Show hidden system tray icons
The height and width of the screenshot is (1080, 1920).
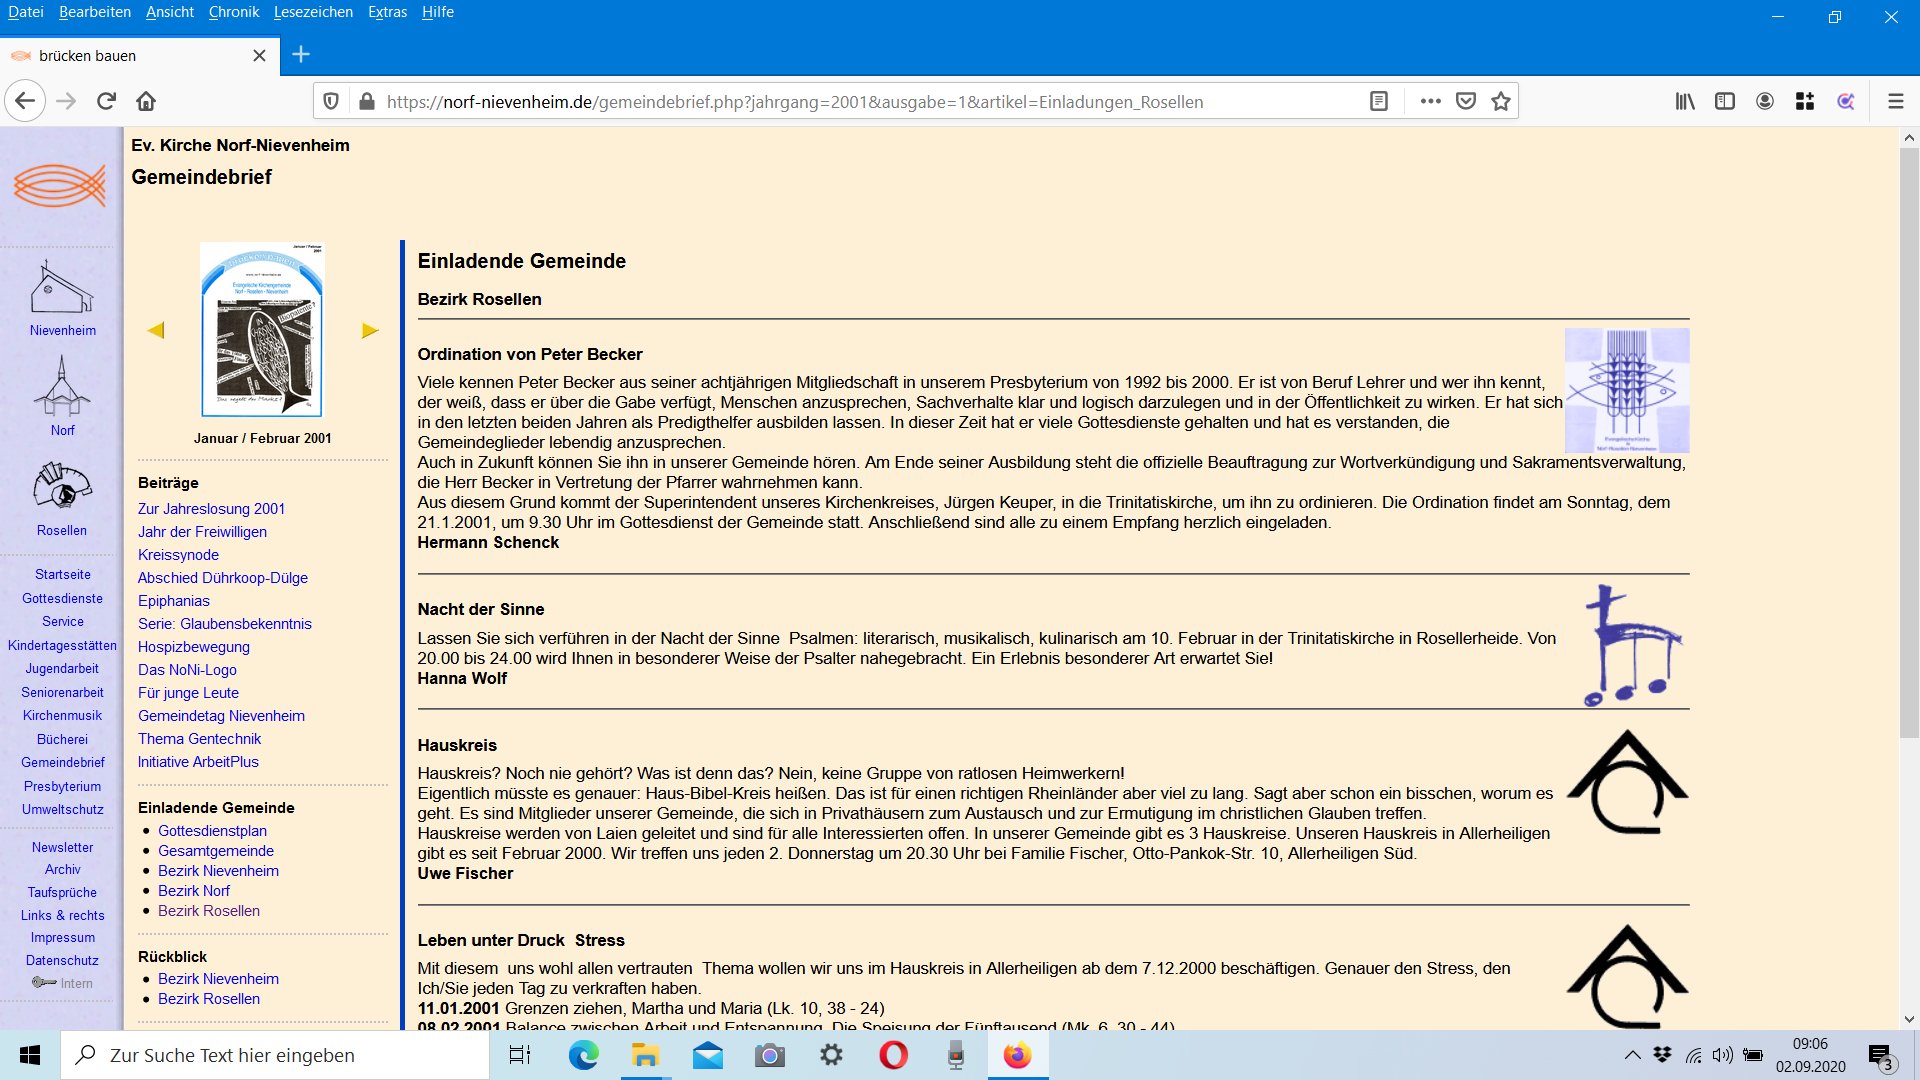(x=1632, y=1055)
